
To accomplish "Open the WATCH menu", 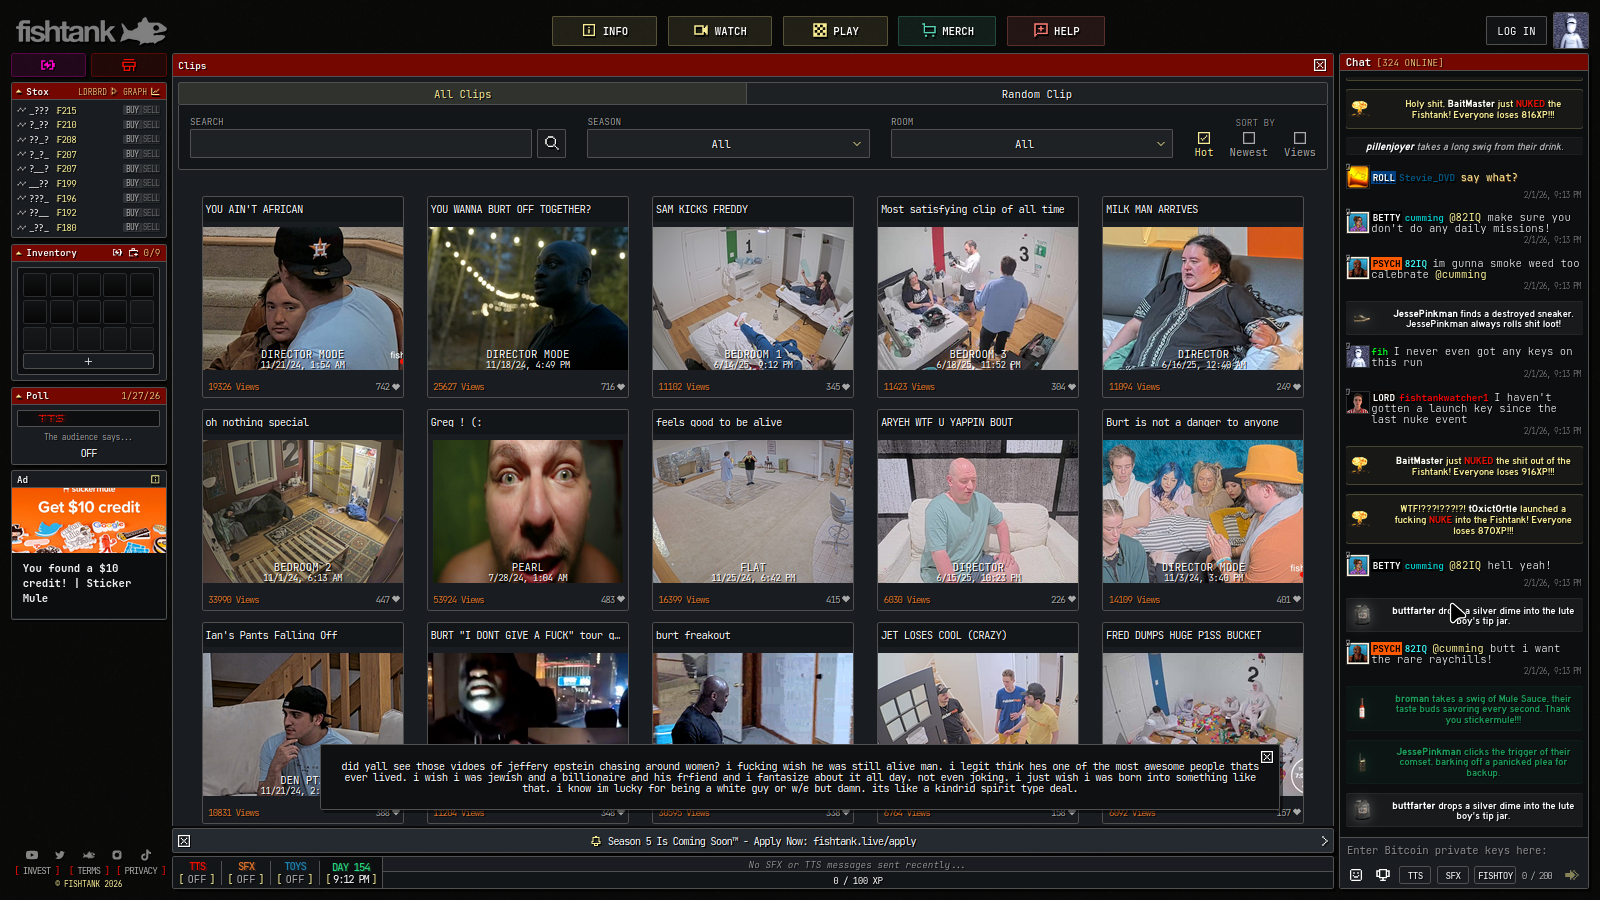I will point(720,31).
